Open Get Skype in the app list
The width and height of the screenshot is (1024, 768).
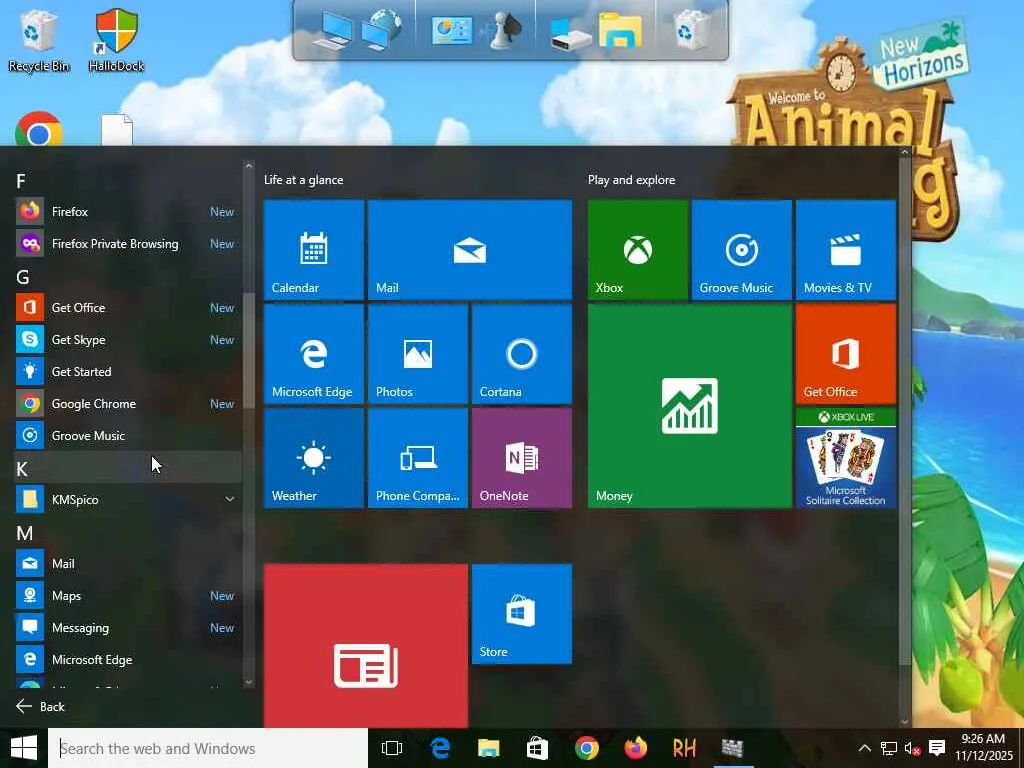tap(127, 340)
